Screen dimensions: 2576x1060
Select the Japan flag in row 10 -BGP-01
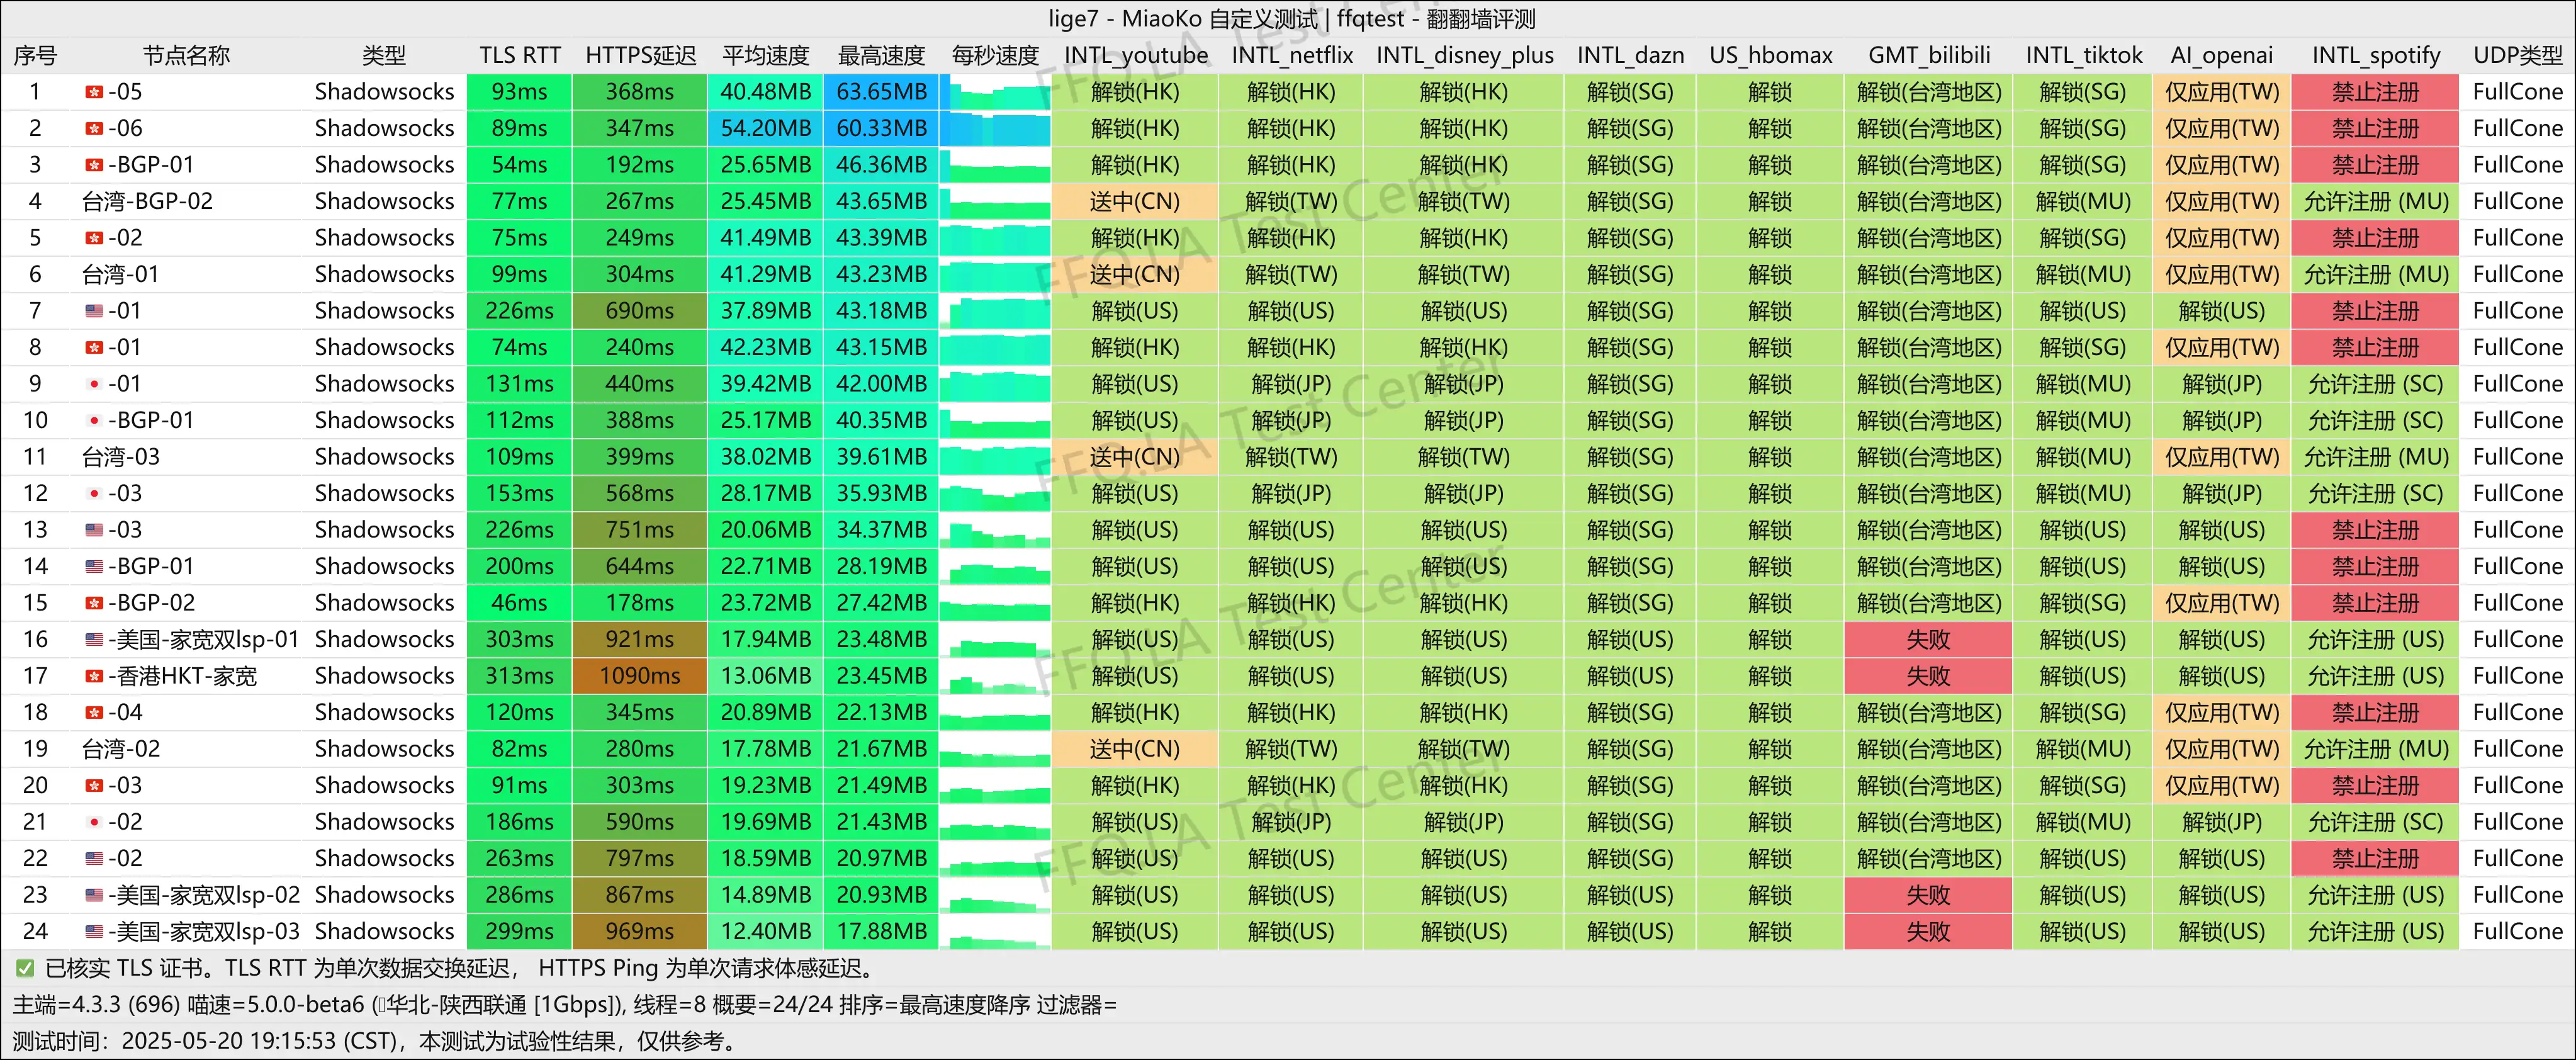[x=94, y=420]
